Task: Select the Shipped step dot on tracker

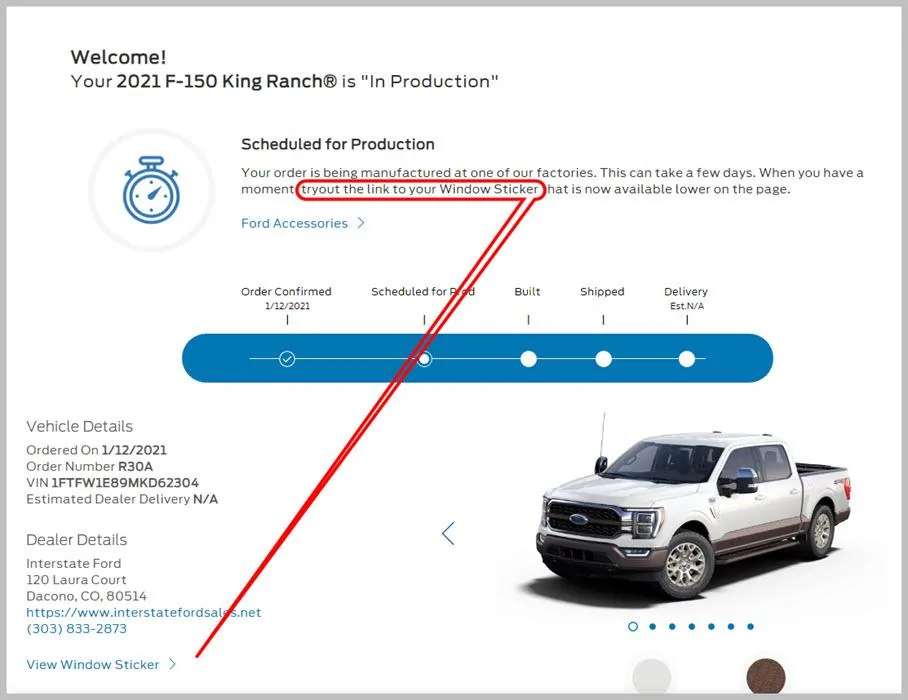Action: tap(603, 359)
